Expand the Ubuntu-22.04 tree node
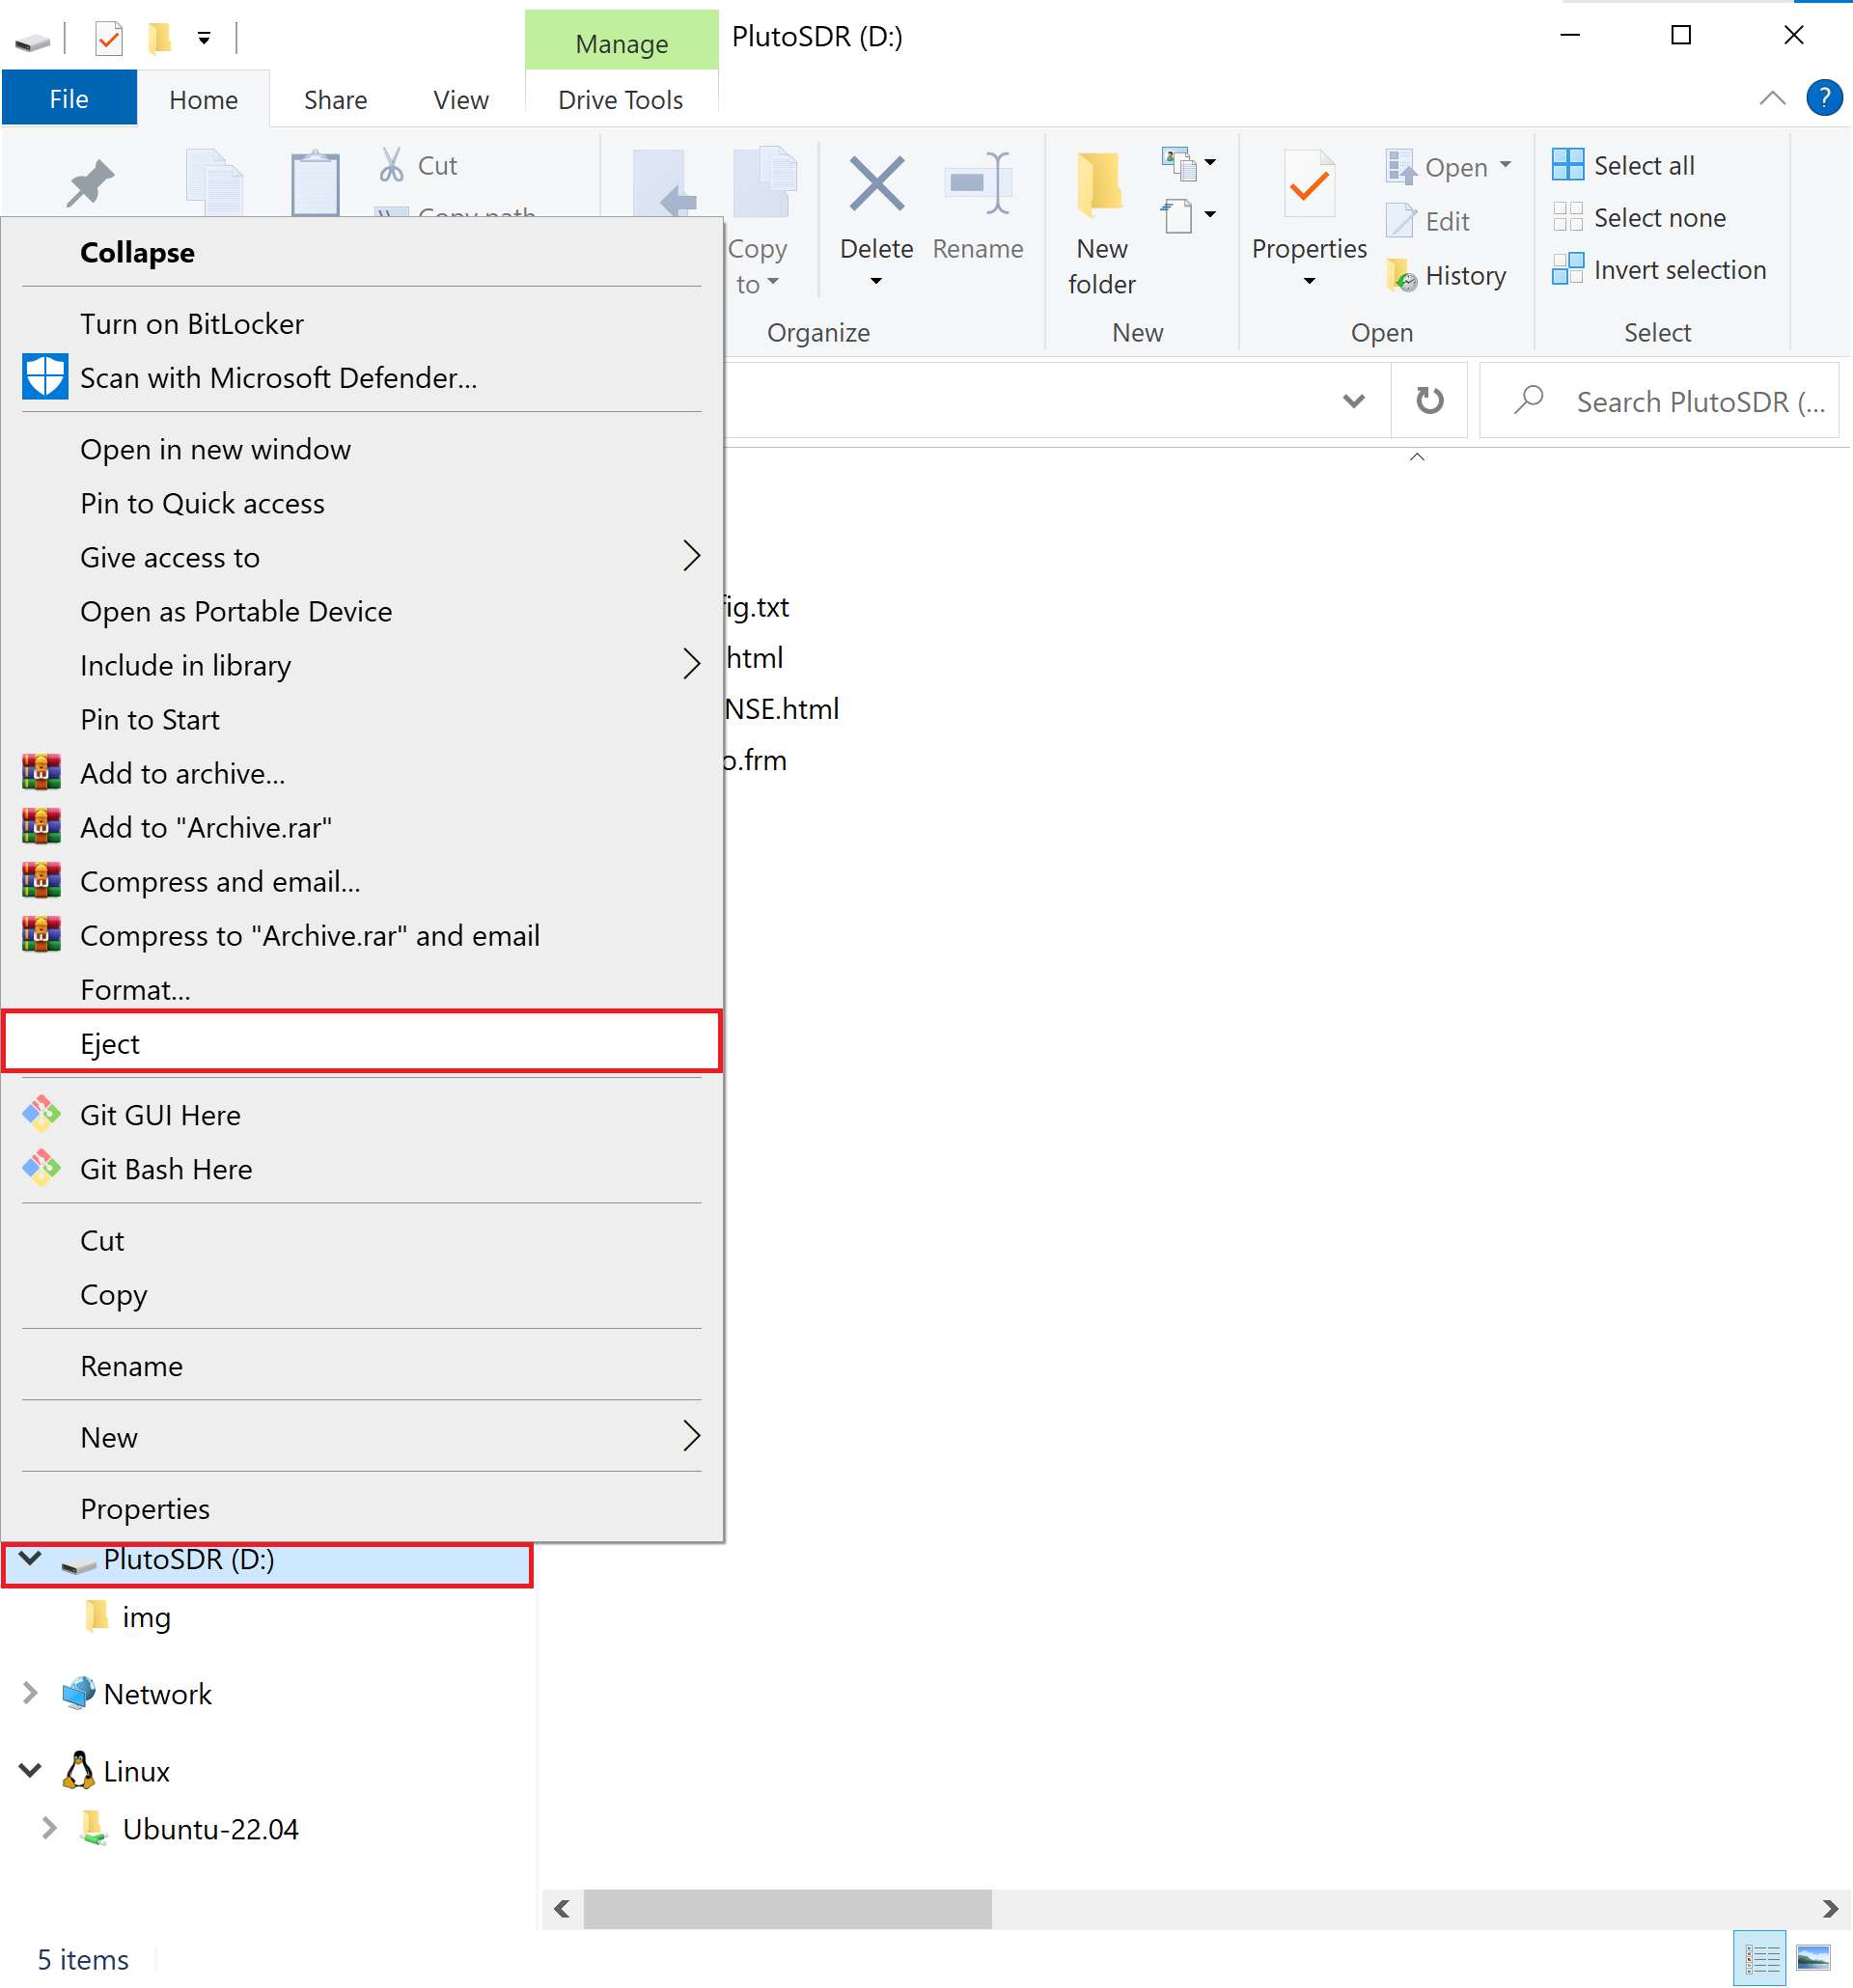The width and height of the screenshot is (1853, 1988). tap(48, 1829)
